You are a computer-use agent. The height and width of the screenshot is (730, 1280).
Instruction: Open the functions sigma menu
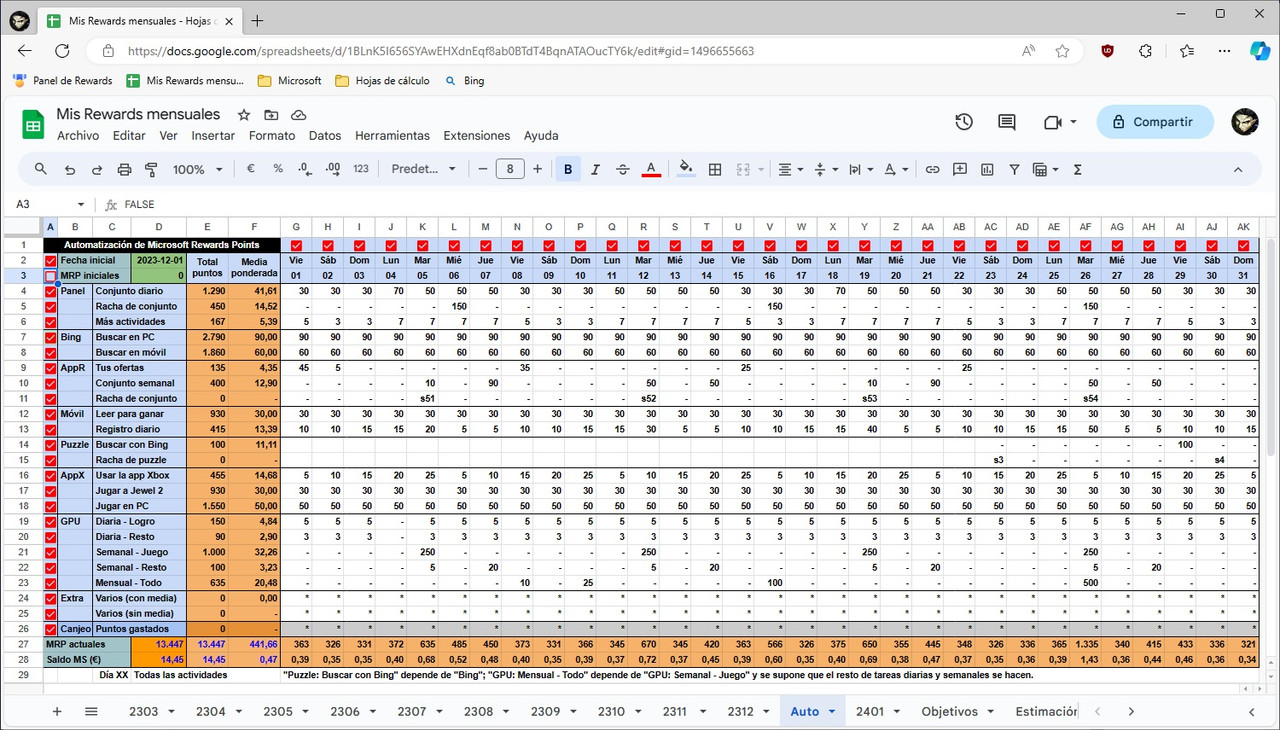click(1078, 169)
